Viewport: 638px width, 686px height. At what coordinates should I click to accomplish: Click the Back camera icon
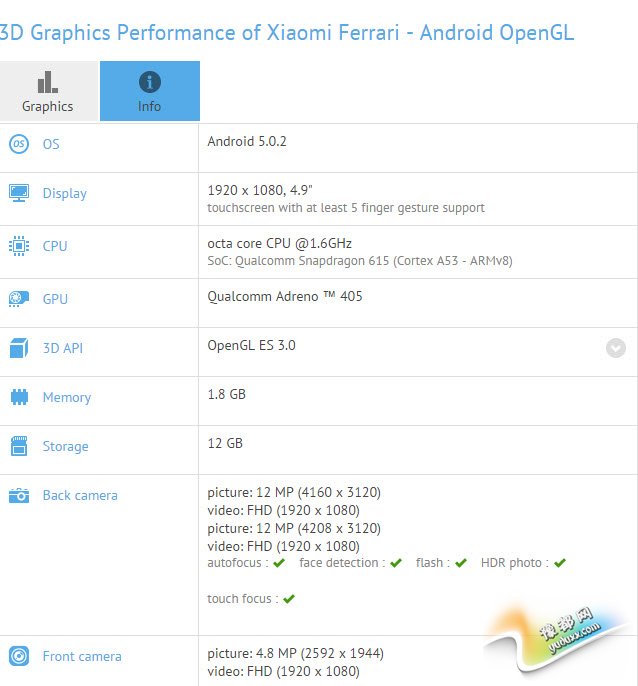coord(19,495)
